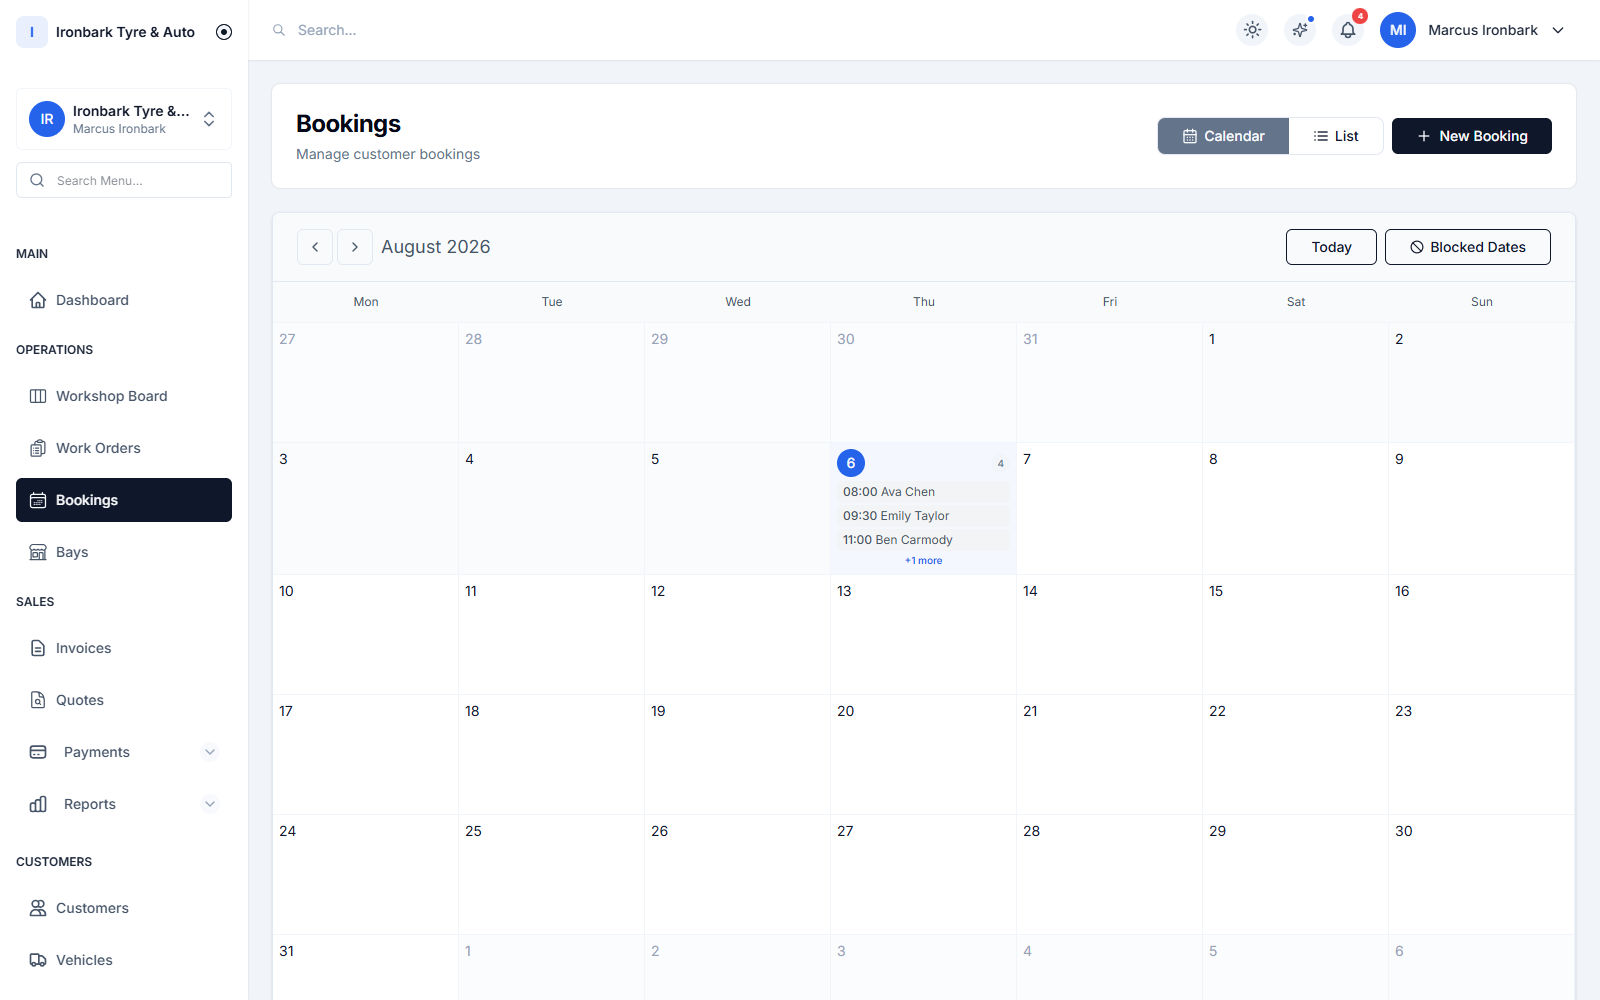Open the Vehicles truck icon

coord(38,960)
